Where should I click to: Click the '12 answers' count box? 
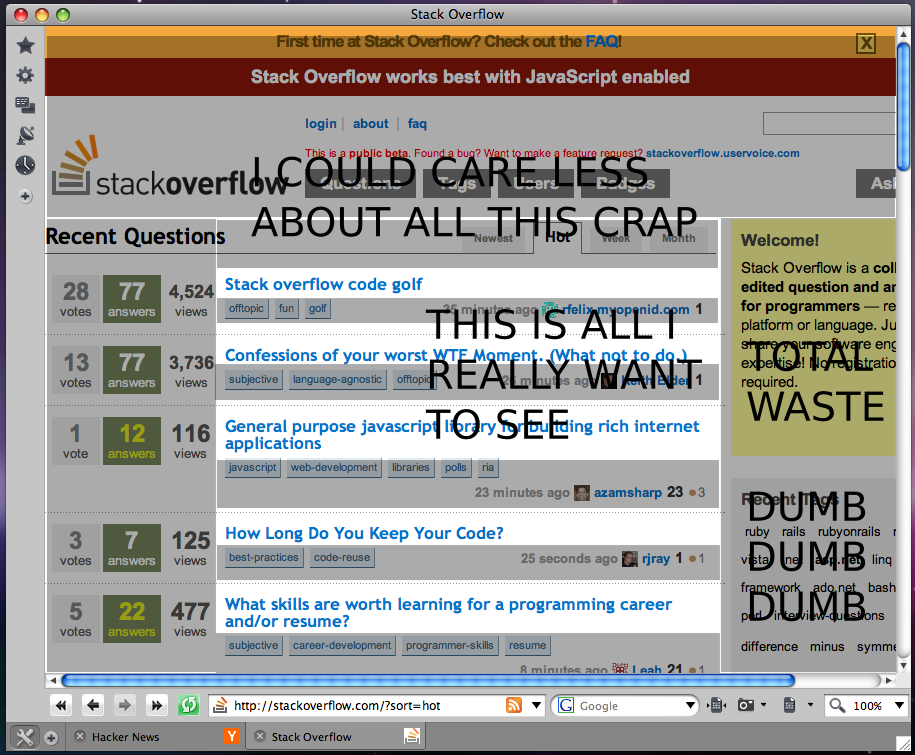tap(132, 441)
